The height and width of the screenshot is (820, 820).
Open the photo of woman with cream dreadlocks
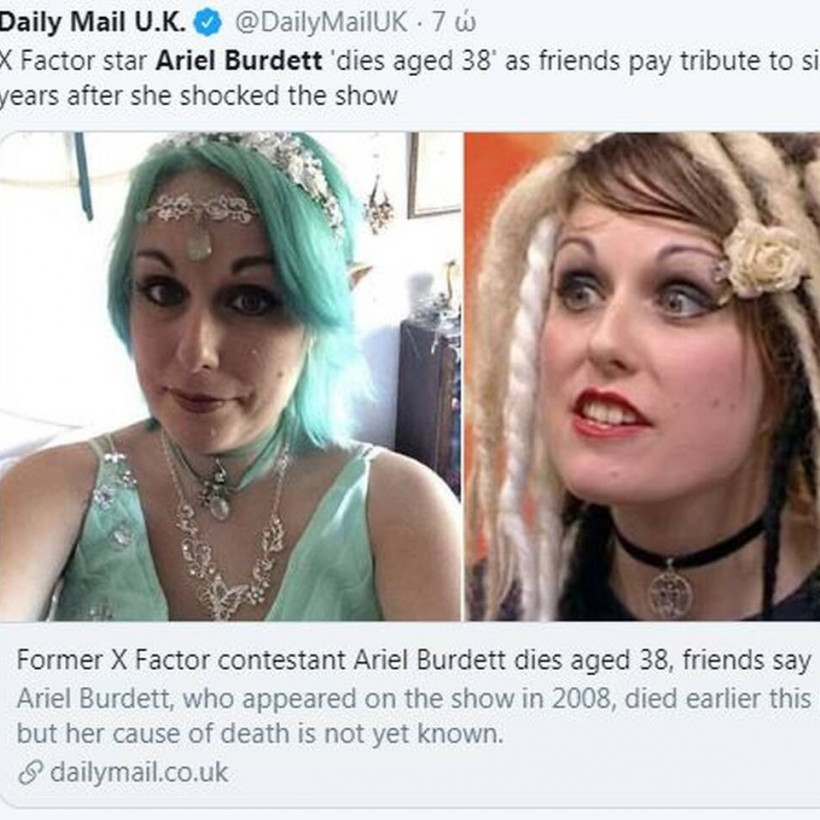point(643,377)
